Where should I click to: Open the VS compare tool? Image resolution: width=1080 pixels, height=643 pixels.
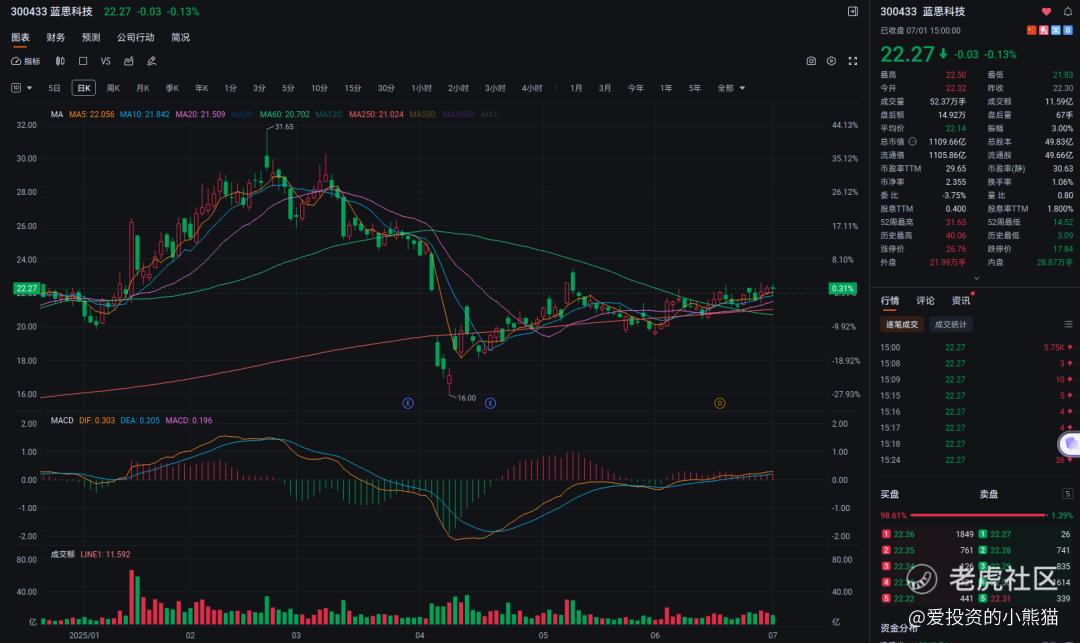[105, 61]
